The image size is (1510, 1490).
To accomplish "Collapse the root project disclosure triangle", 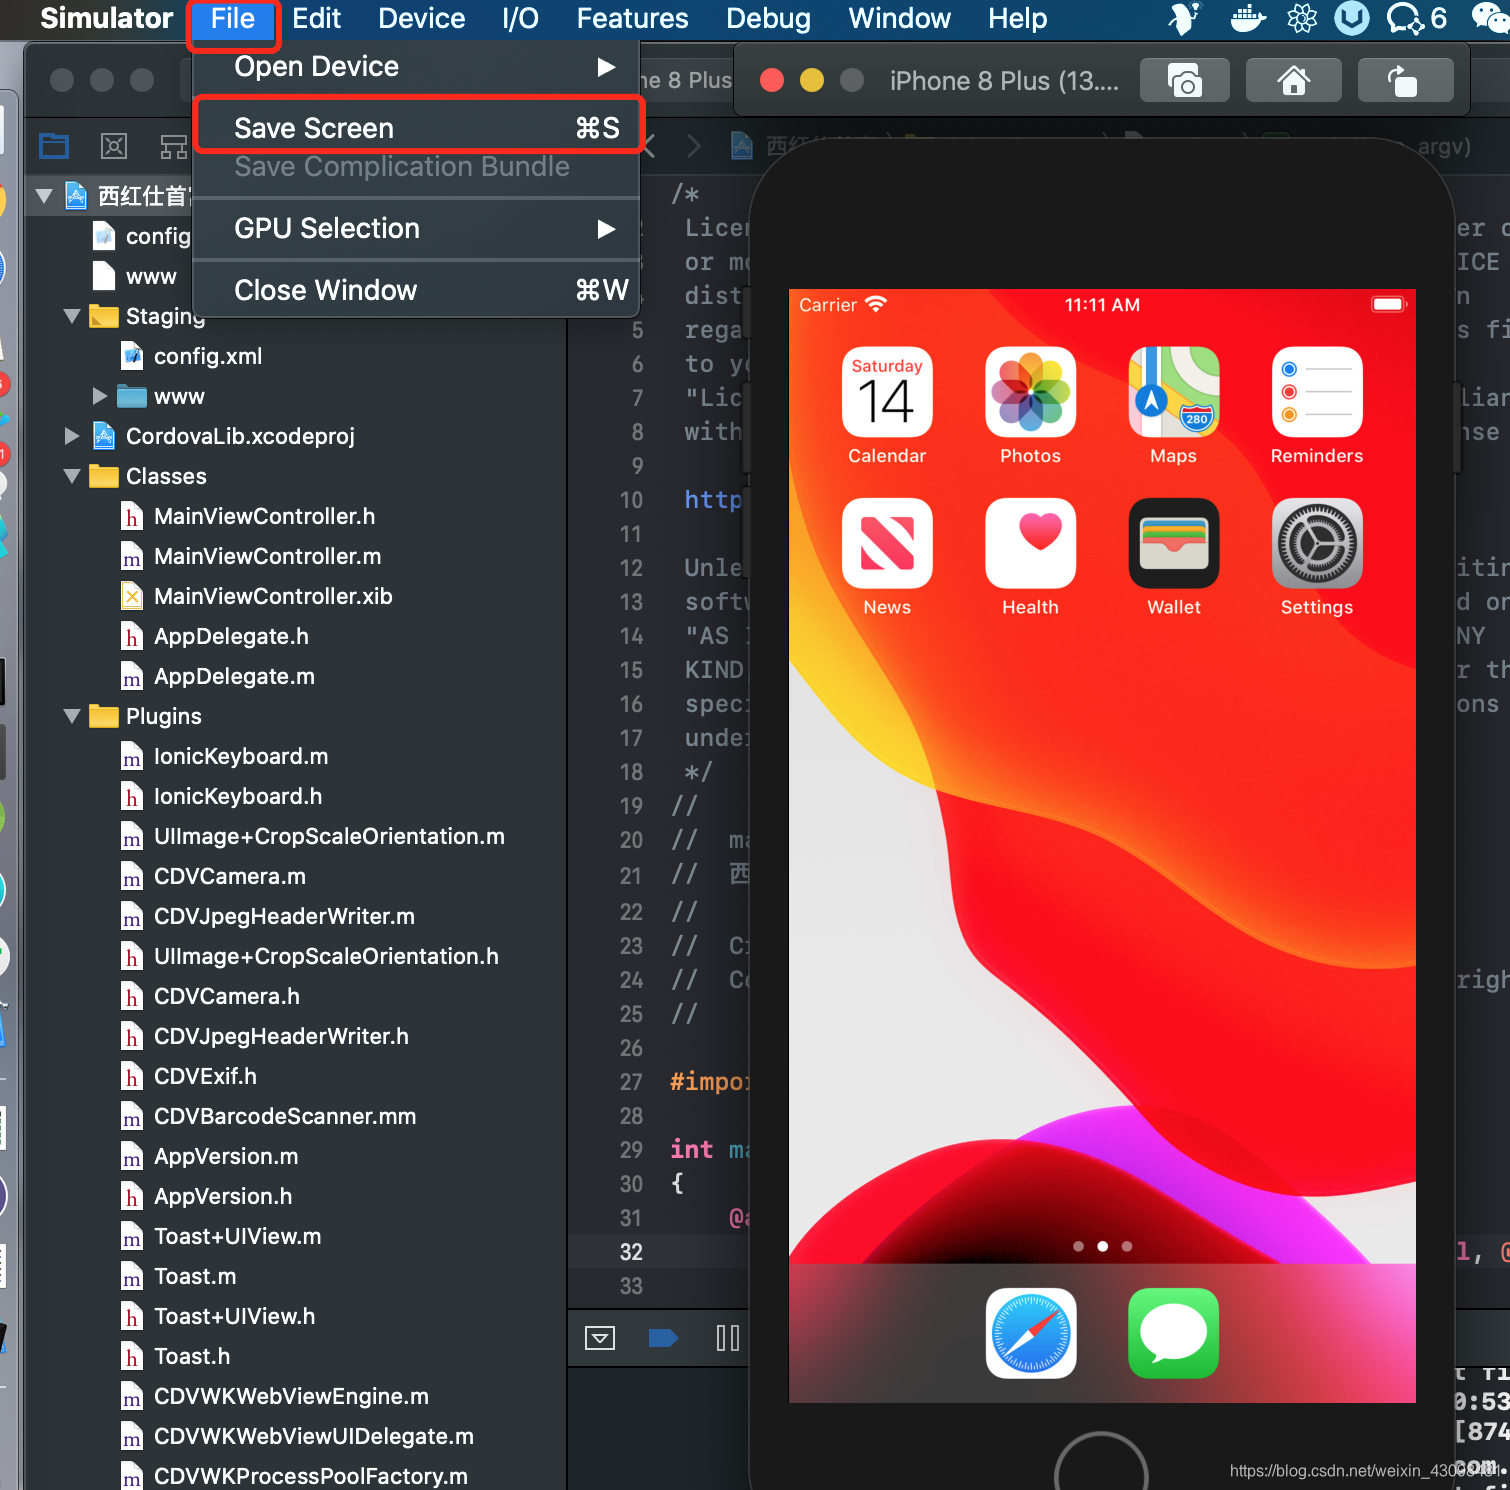I will pyautogui.click(x=44, y=196).
